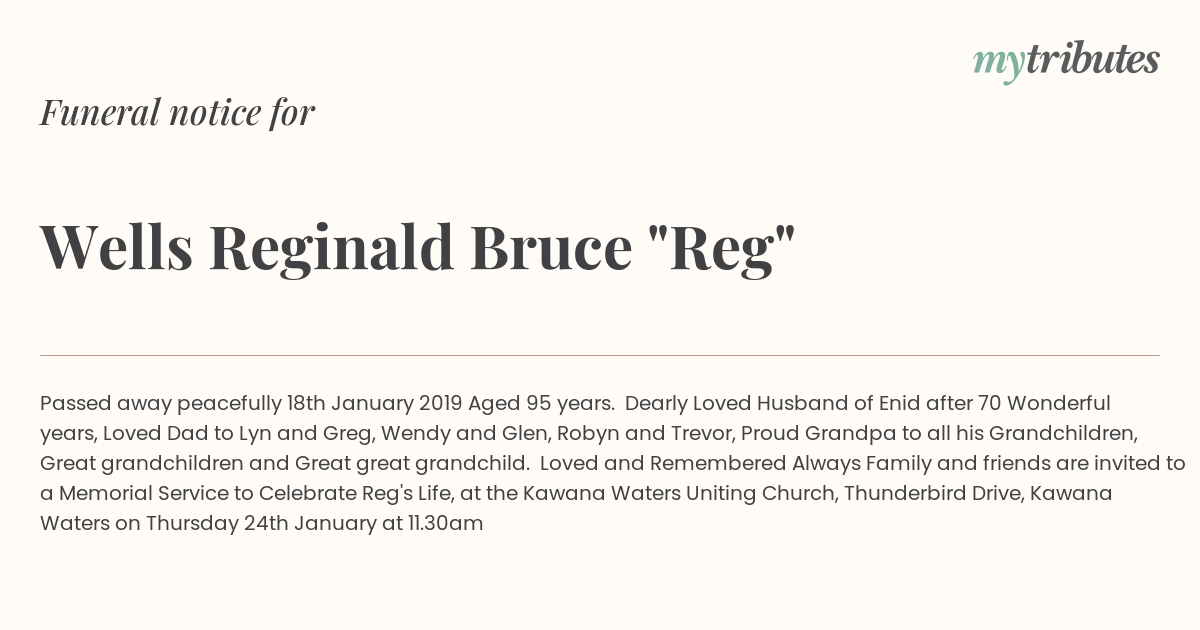Click the green "my" part of logo
This screenshot has width=1200, height=630.
click(x=999, y=64)
